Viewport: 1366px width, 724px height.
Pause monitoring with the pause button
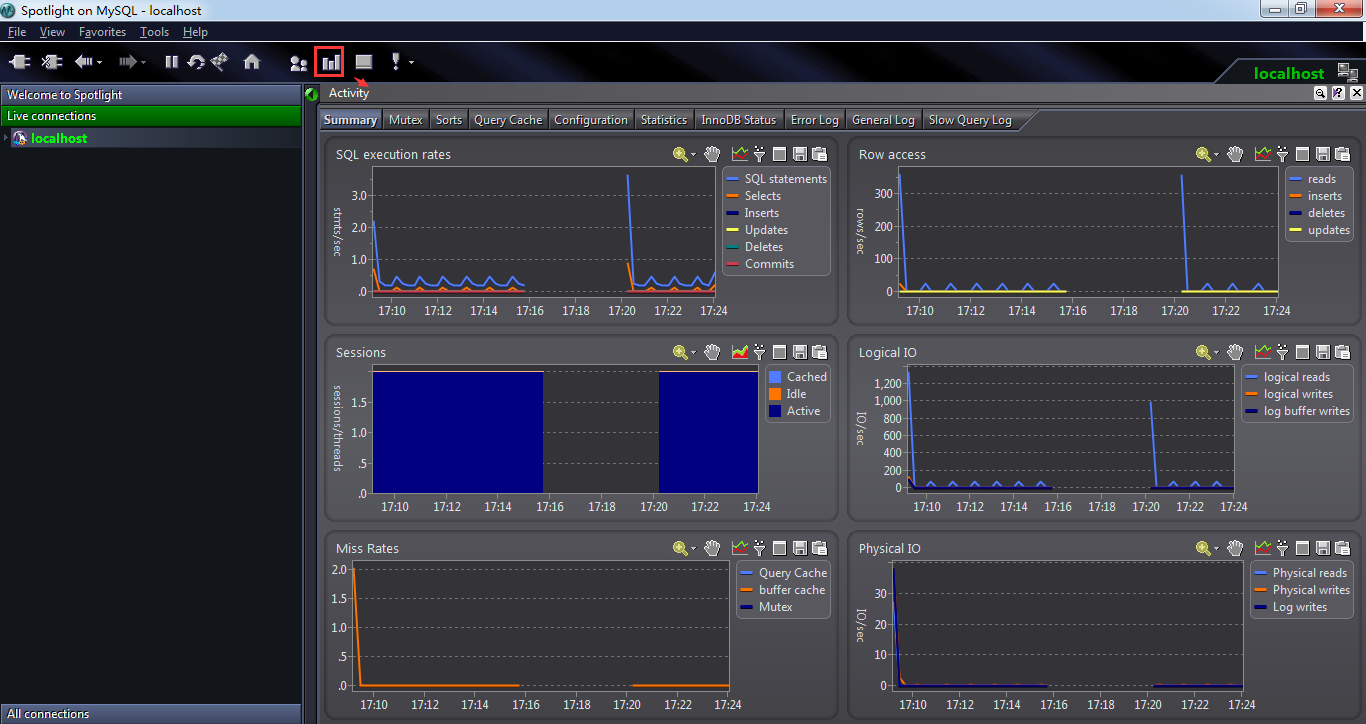(x=171, y=62)
